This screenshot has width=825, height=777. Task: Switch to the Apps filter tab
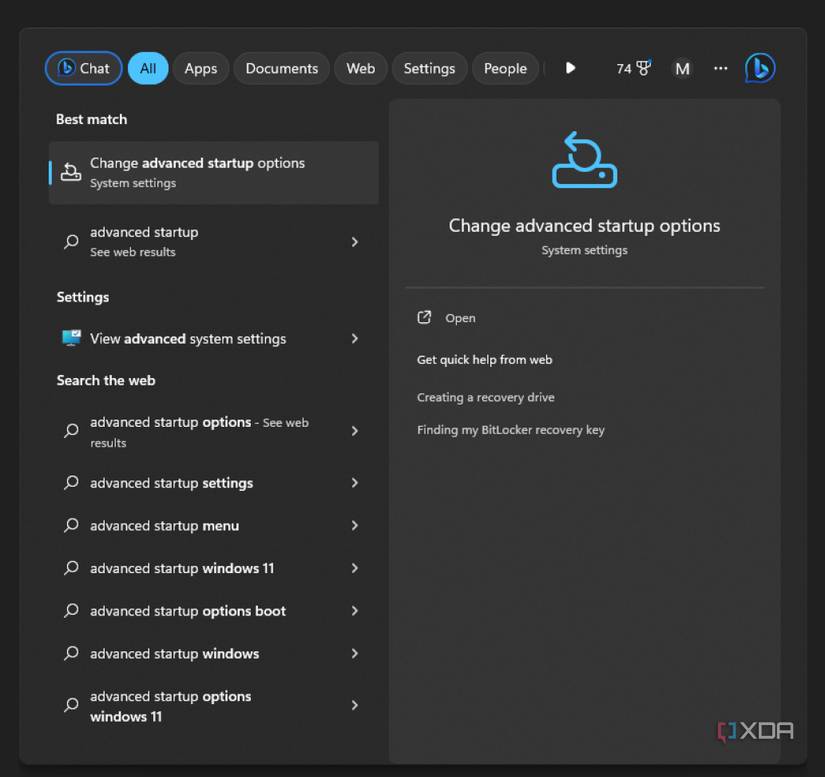coord(201,68)
